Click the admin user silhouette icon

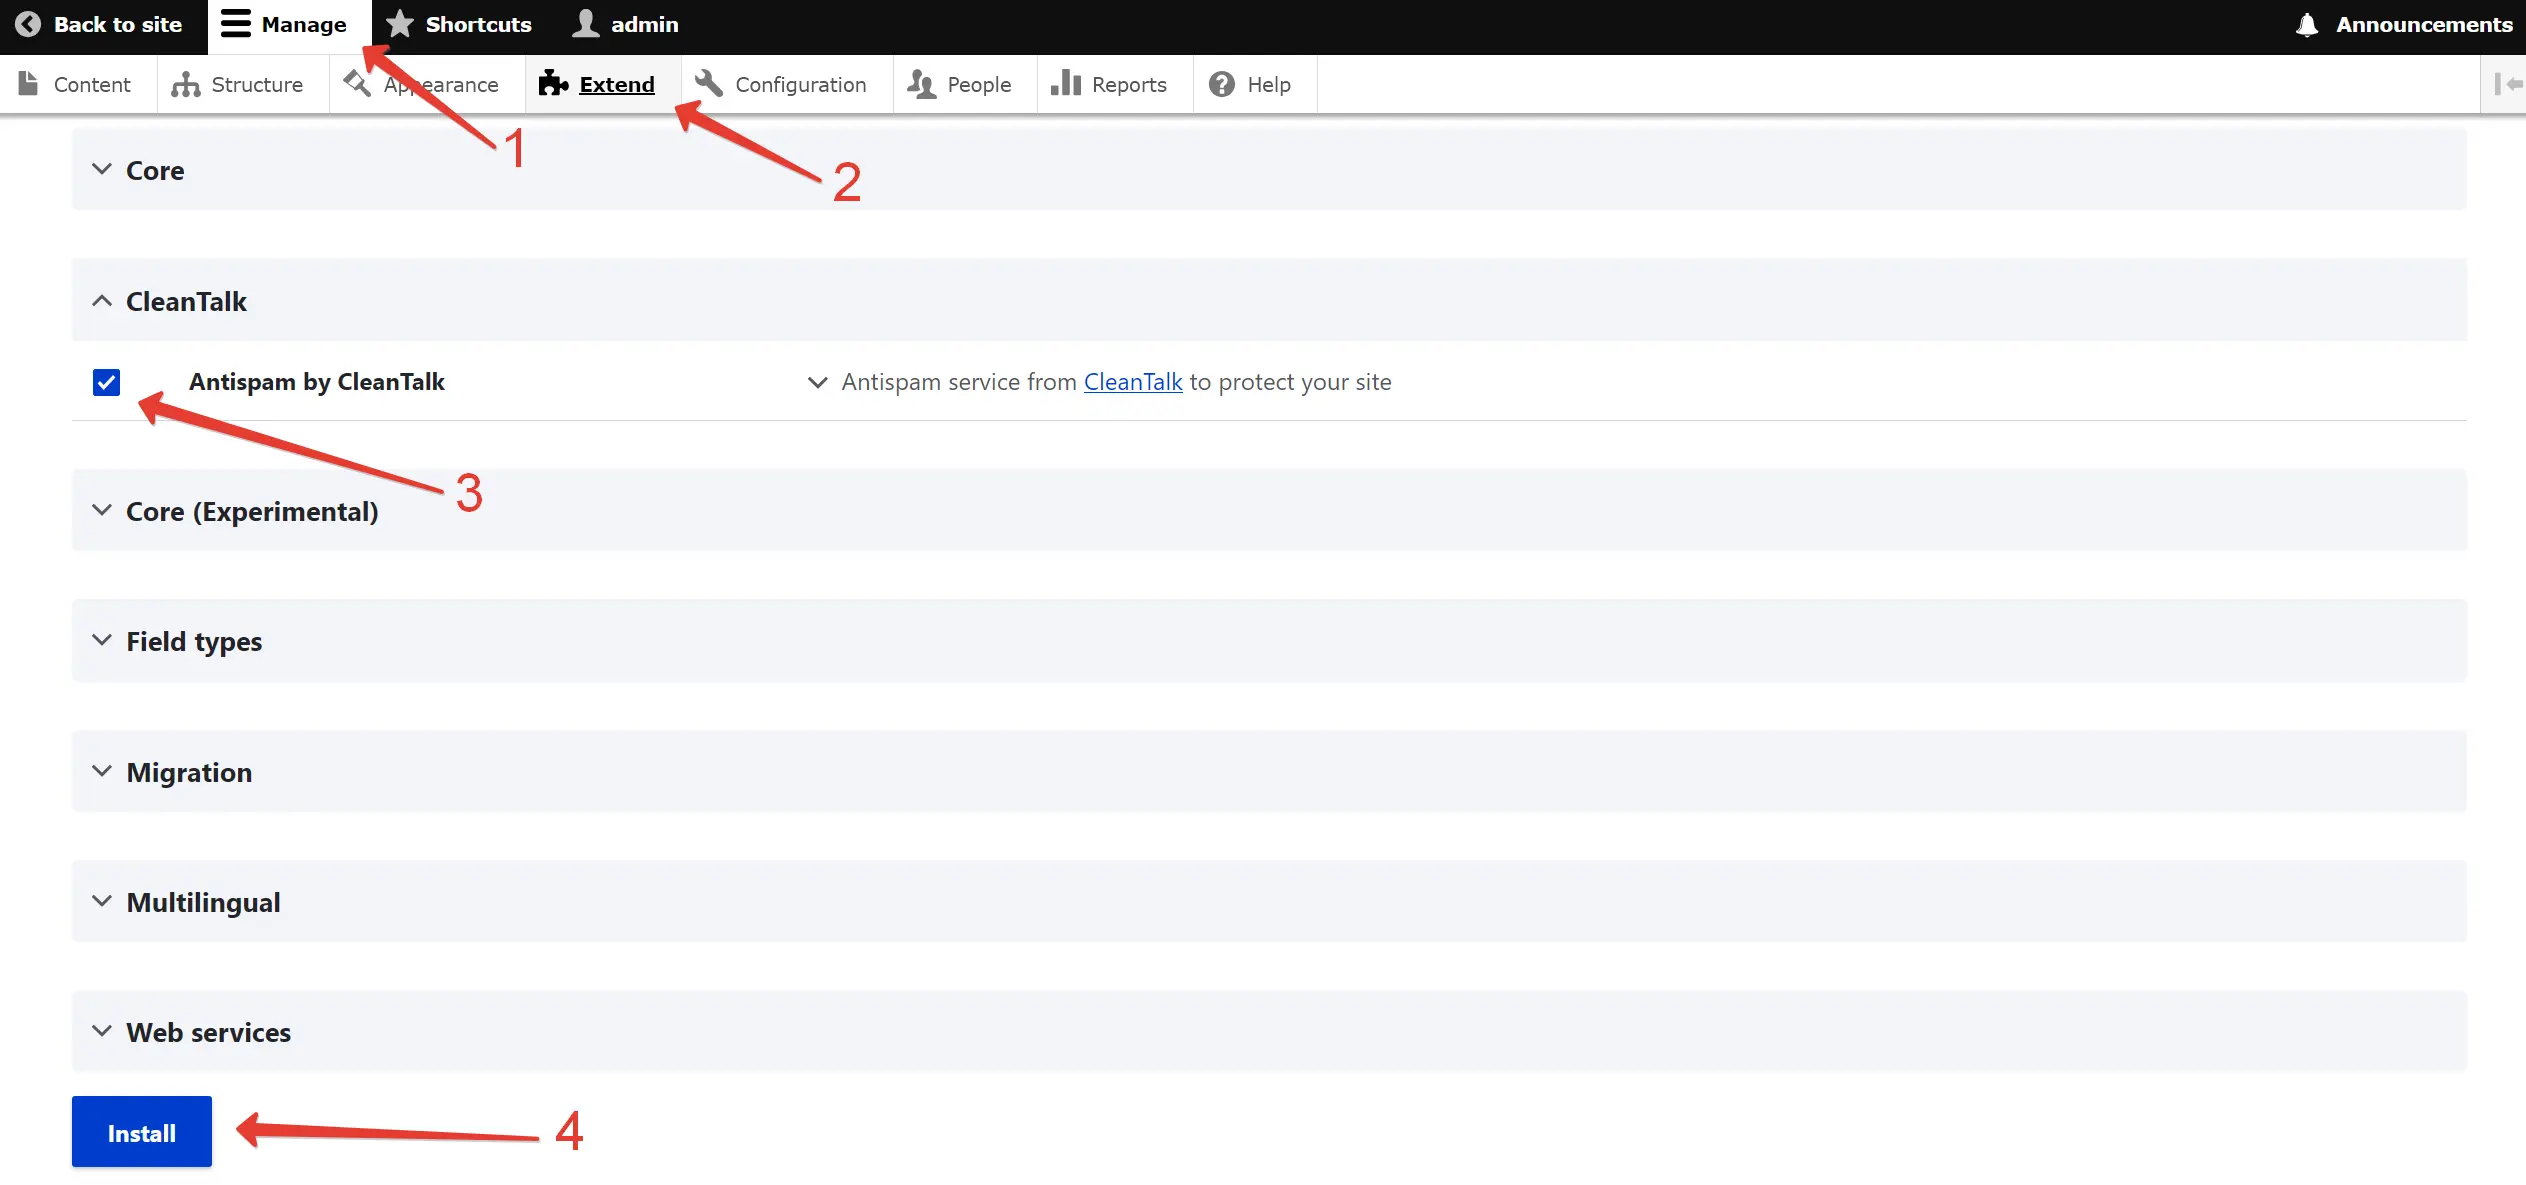click(586, 24)
